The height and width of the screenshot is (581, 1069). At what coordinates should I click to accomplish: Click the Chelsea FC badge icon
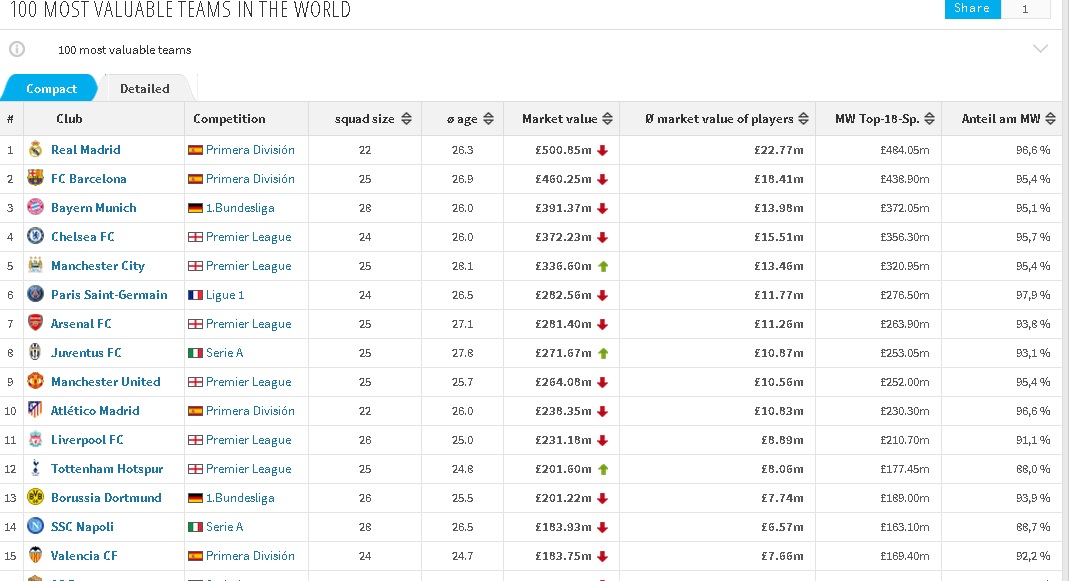pyautogui.click(x=35, y=236)
